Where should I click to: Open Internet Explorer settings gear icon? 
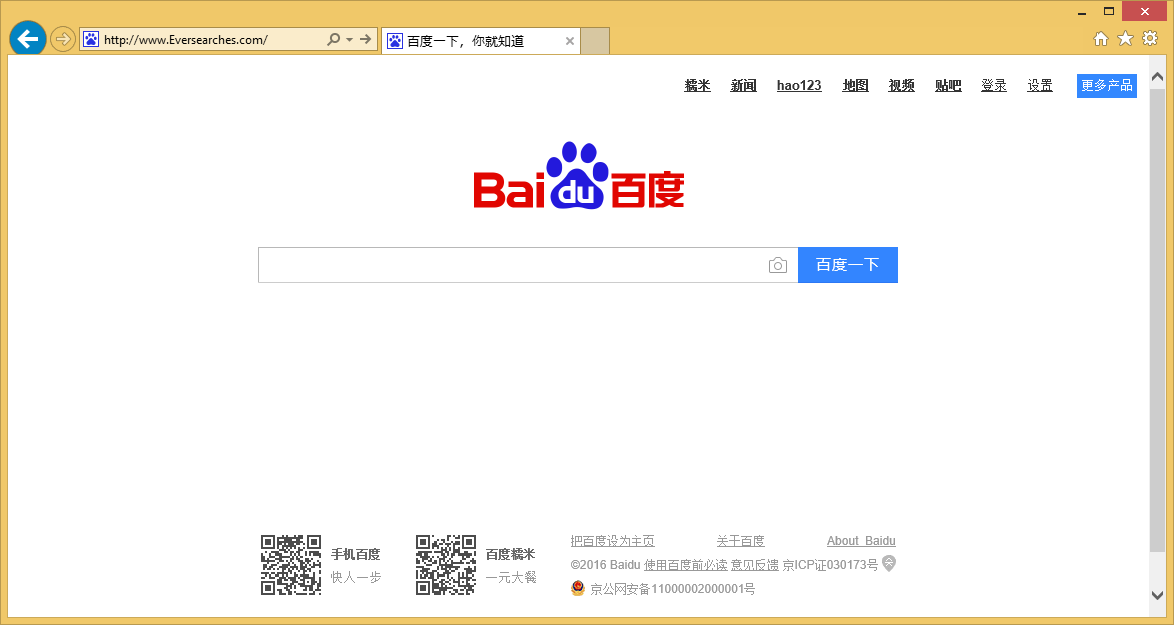1148,38
